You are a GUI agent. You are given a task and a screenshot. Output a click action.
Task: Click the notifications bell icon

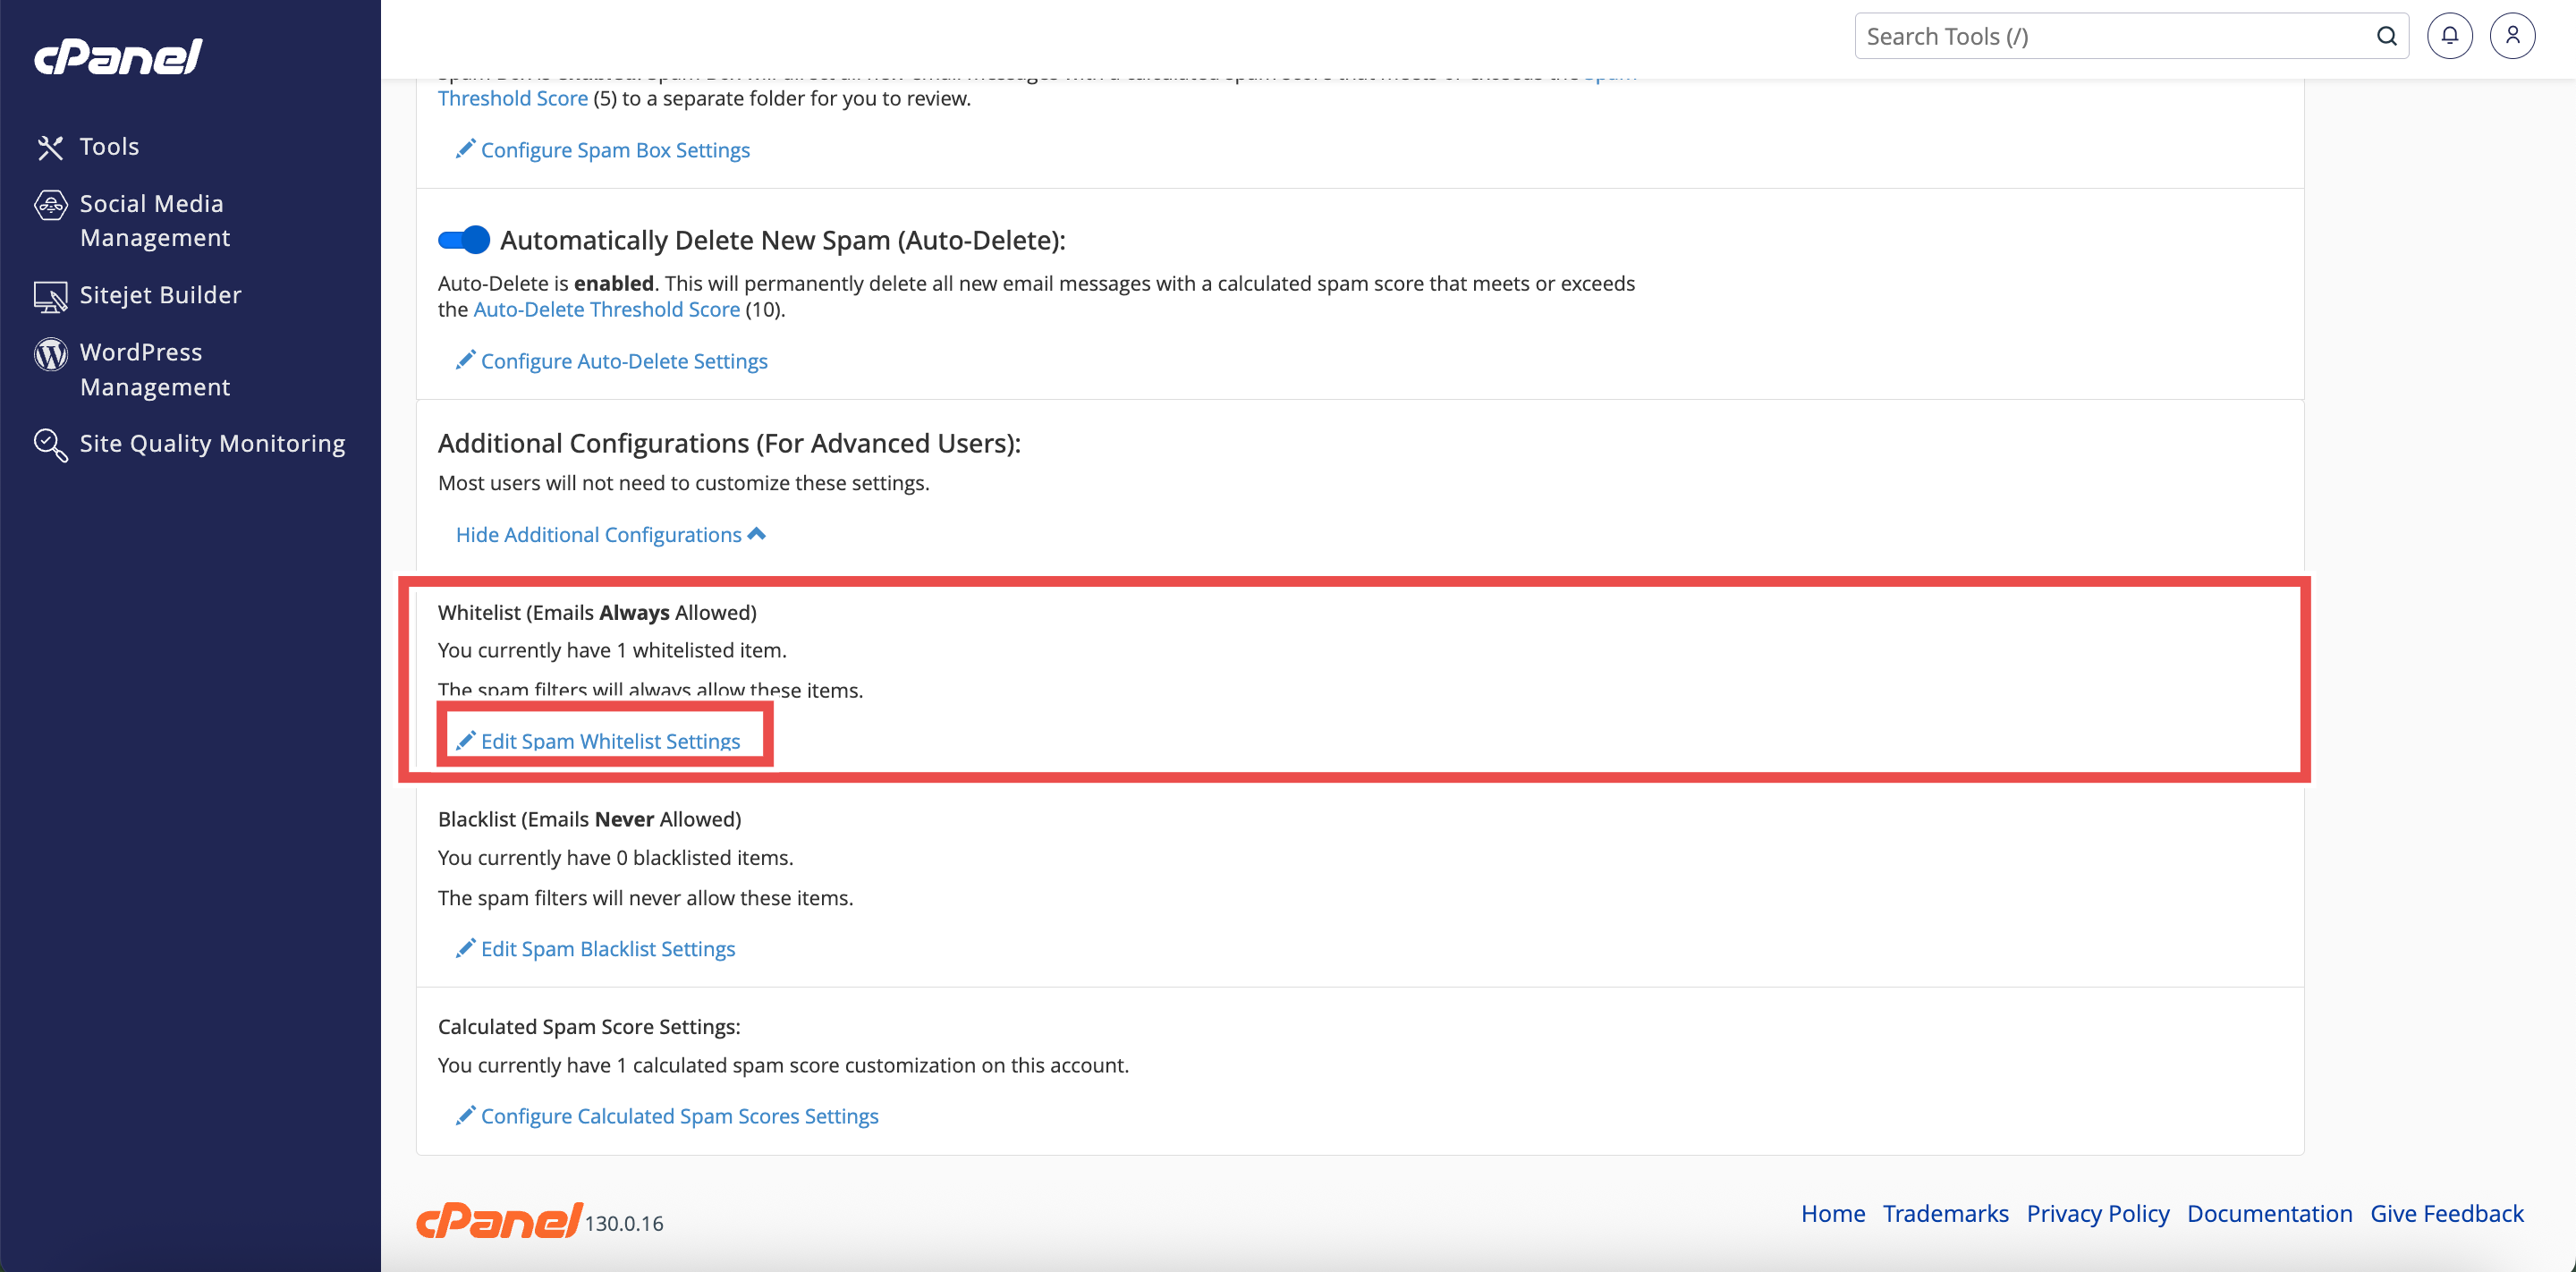click(2449, 36)
